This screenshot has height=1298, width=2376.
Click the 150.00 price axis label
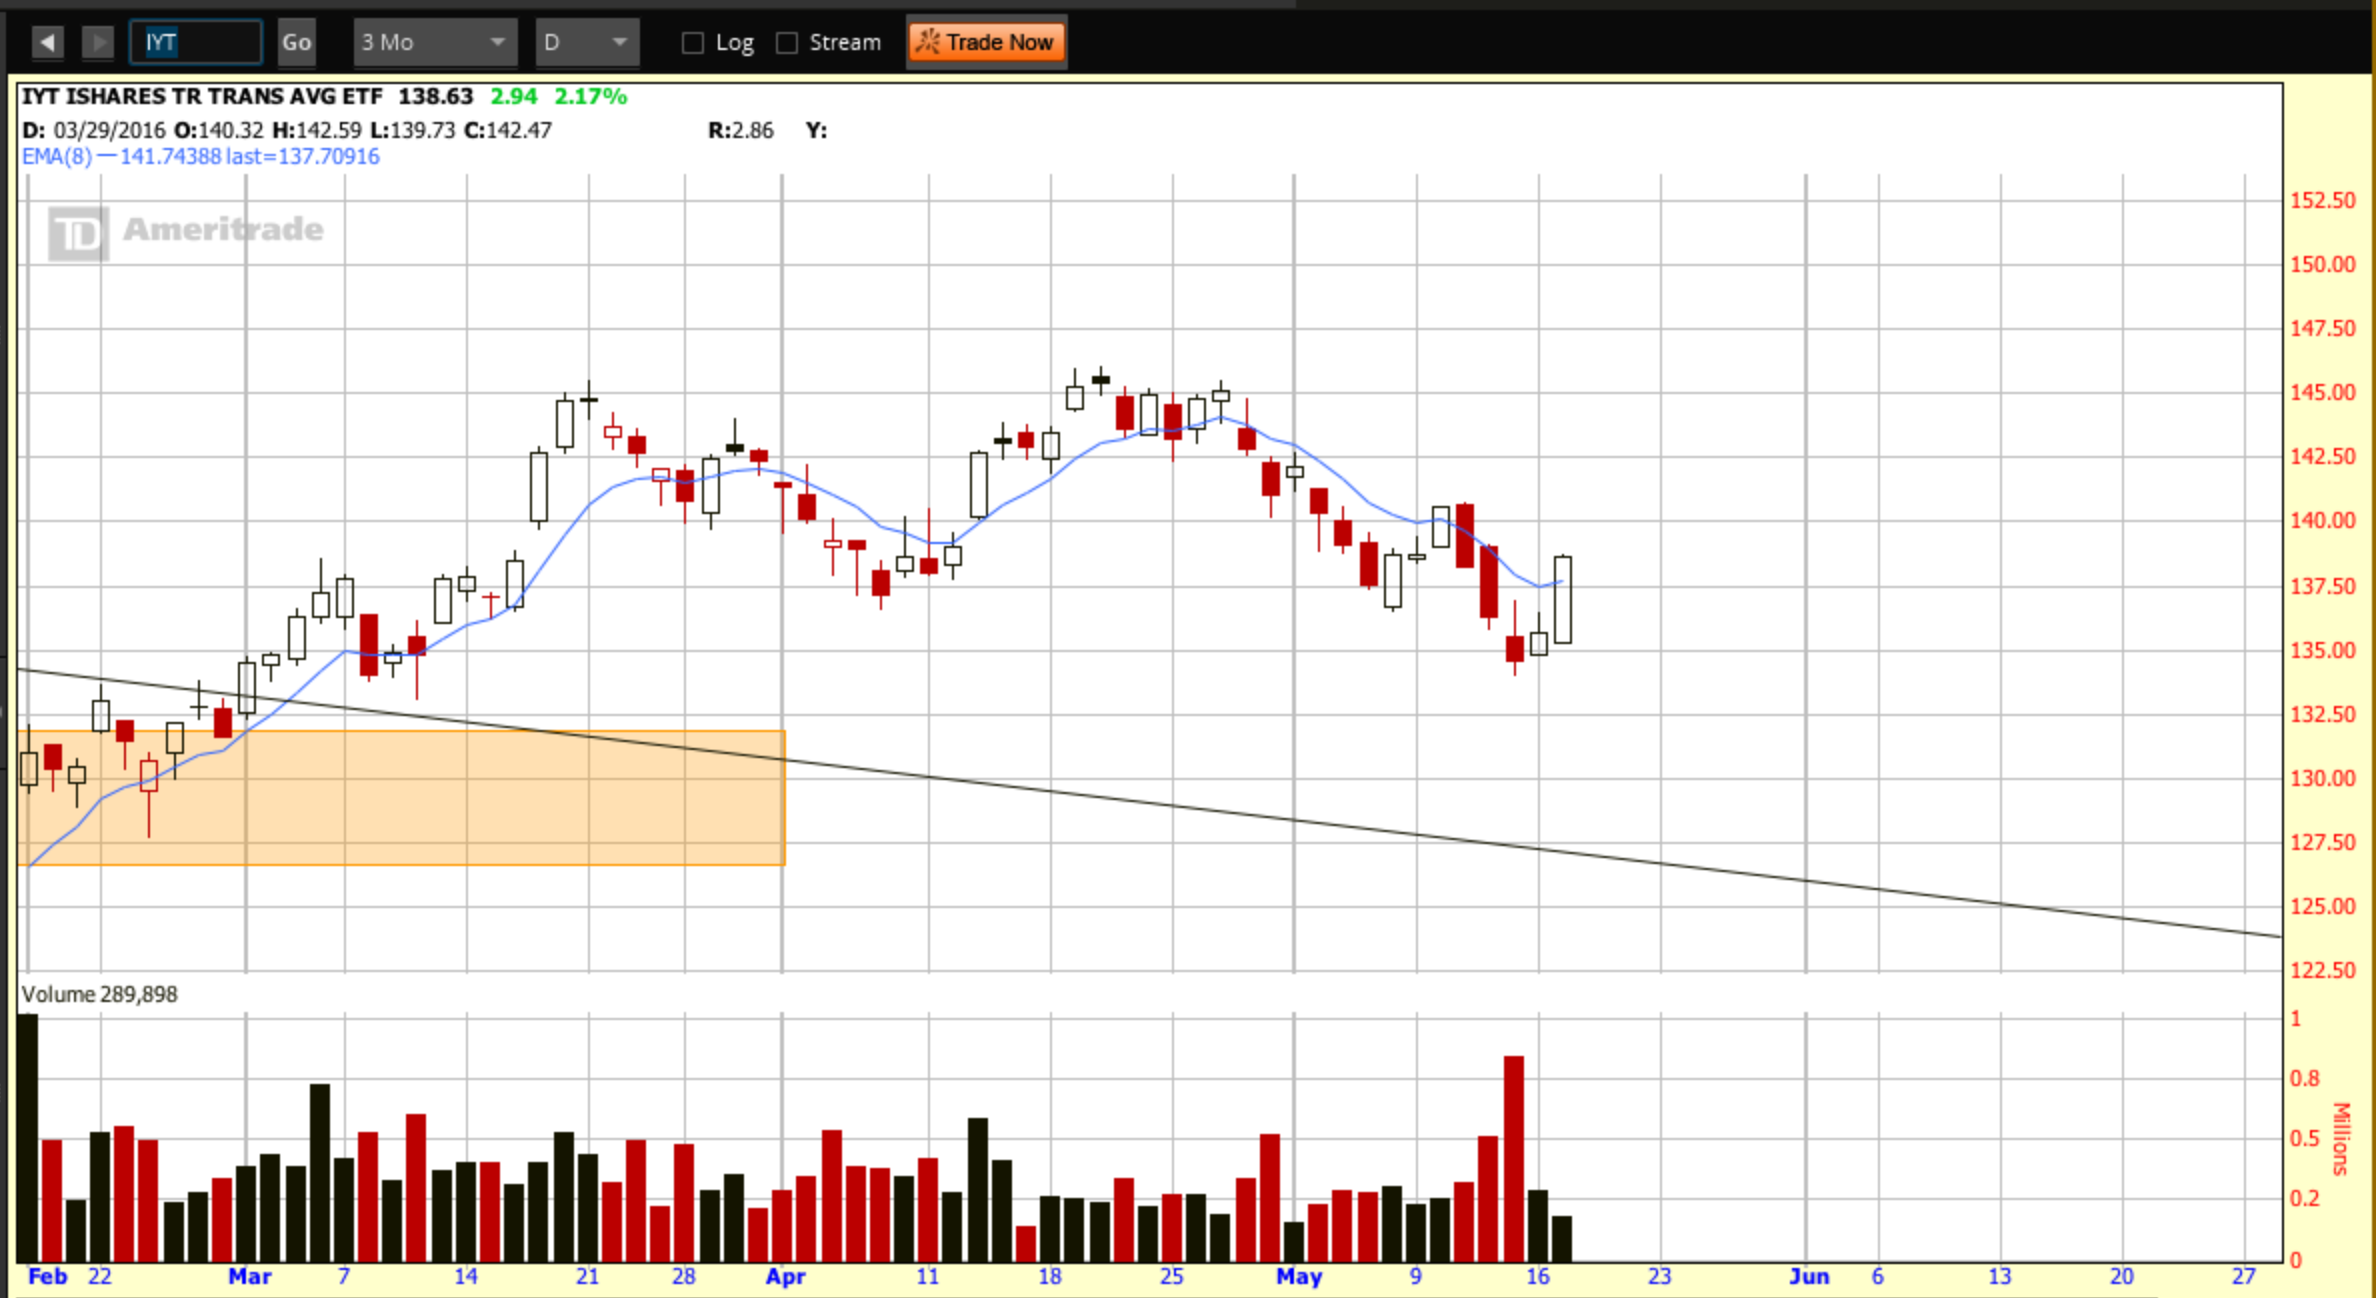[x=2322, y=265]
